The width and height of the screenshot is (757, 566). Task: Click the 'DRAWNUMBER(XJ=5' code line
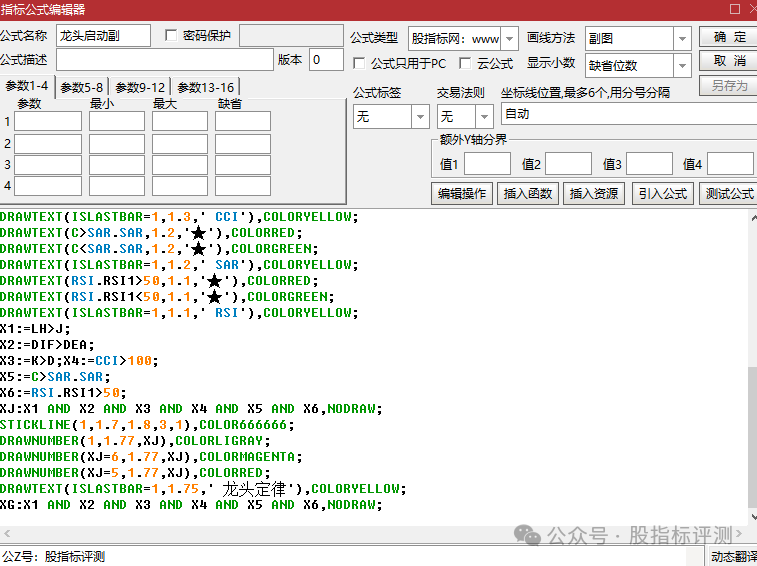[x=135, y=472]
